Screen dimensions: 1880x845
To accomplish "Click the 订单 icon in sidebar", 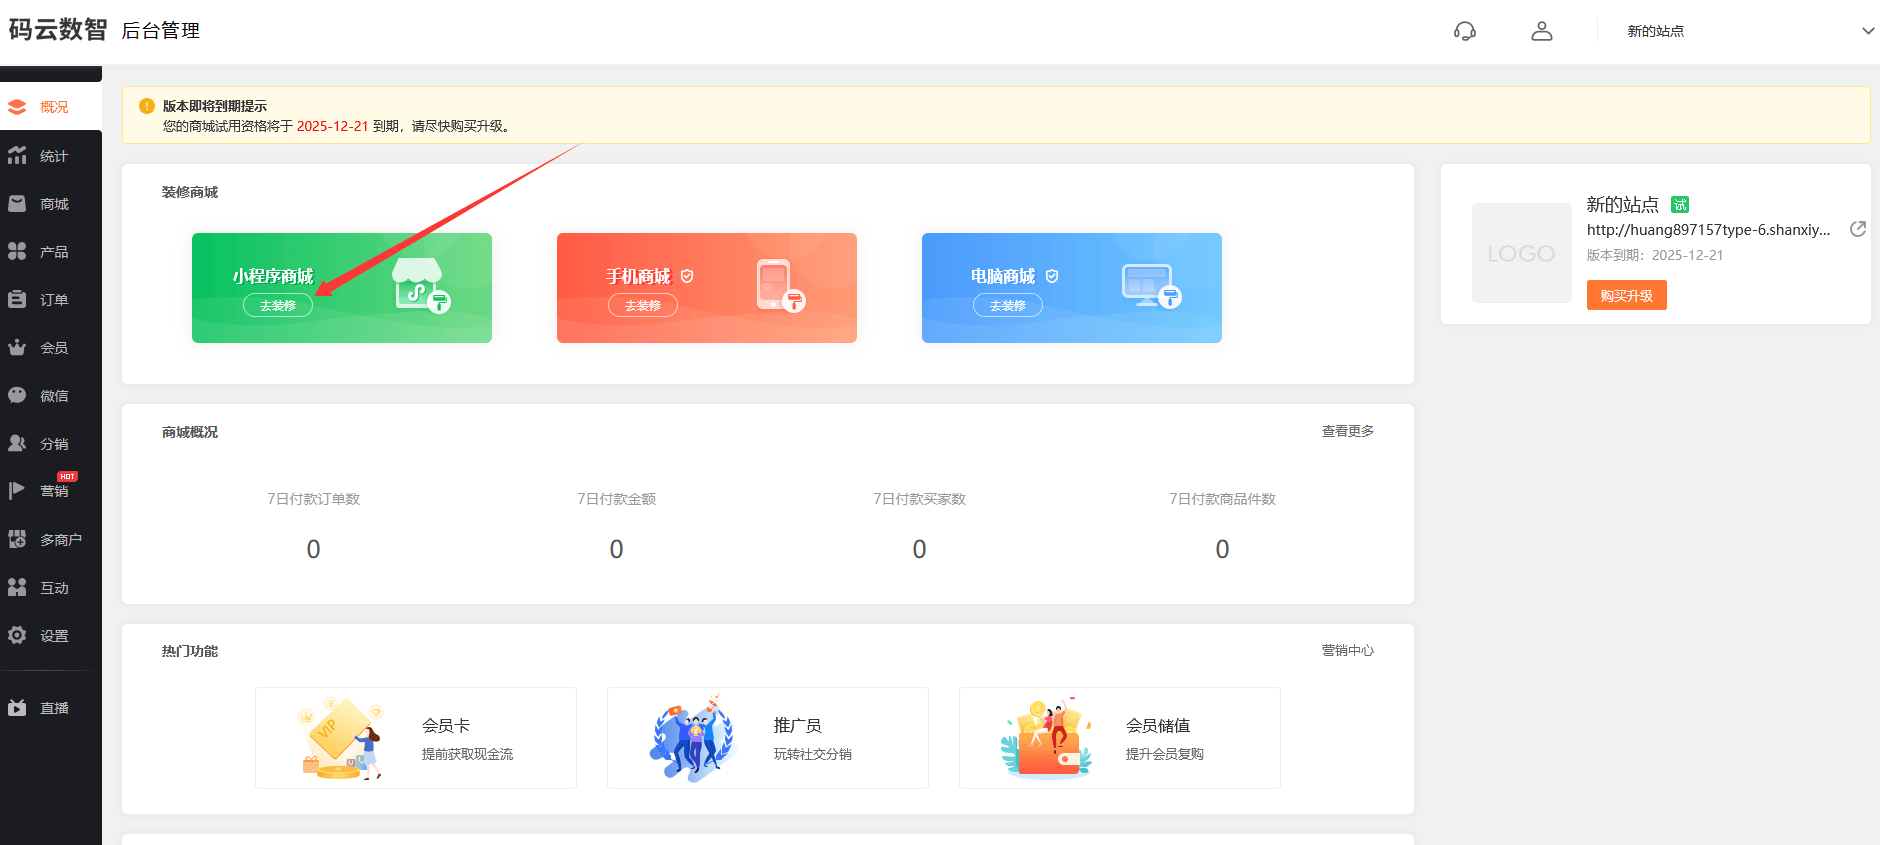I will 17,300.
